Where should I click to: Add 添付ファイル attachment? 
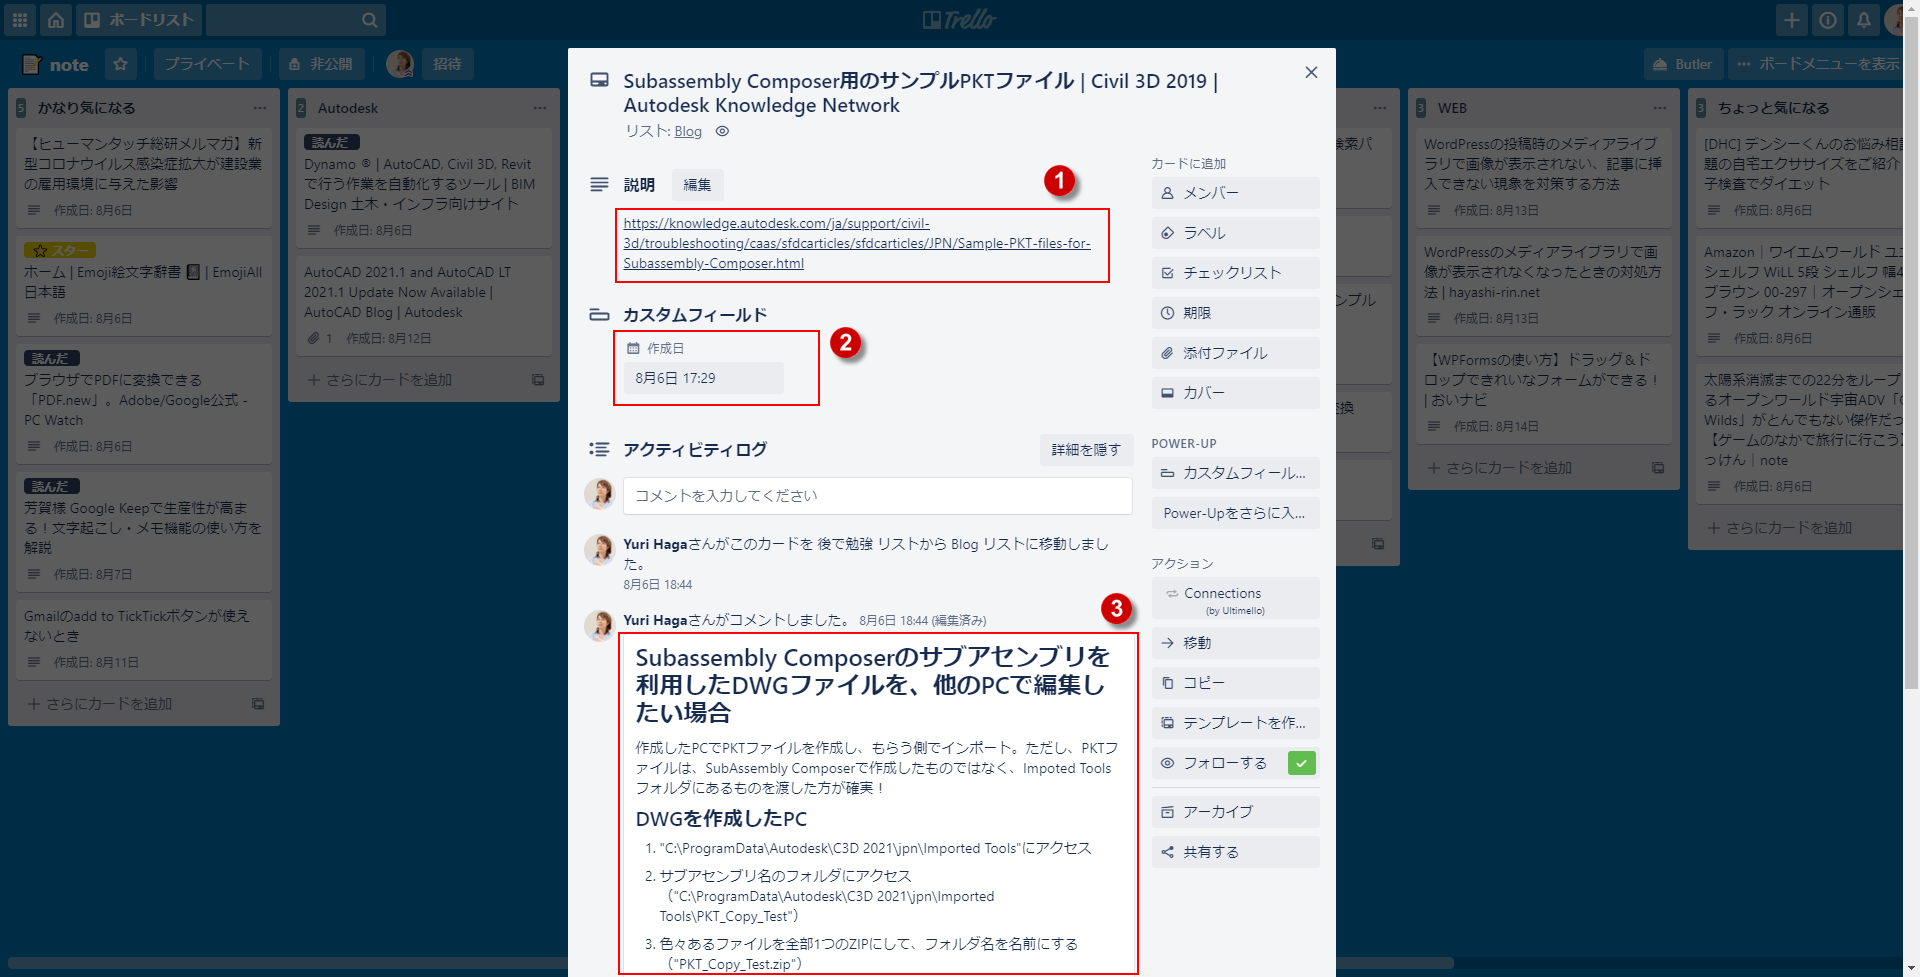(1235, 353)
